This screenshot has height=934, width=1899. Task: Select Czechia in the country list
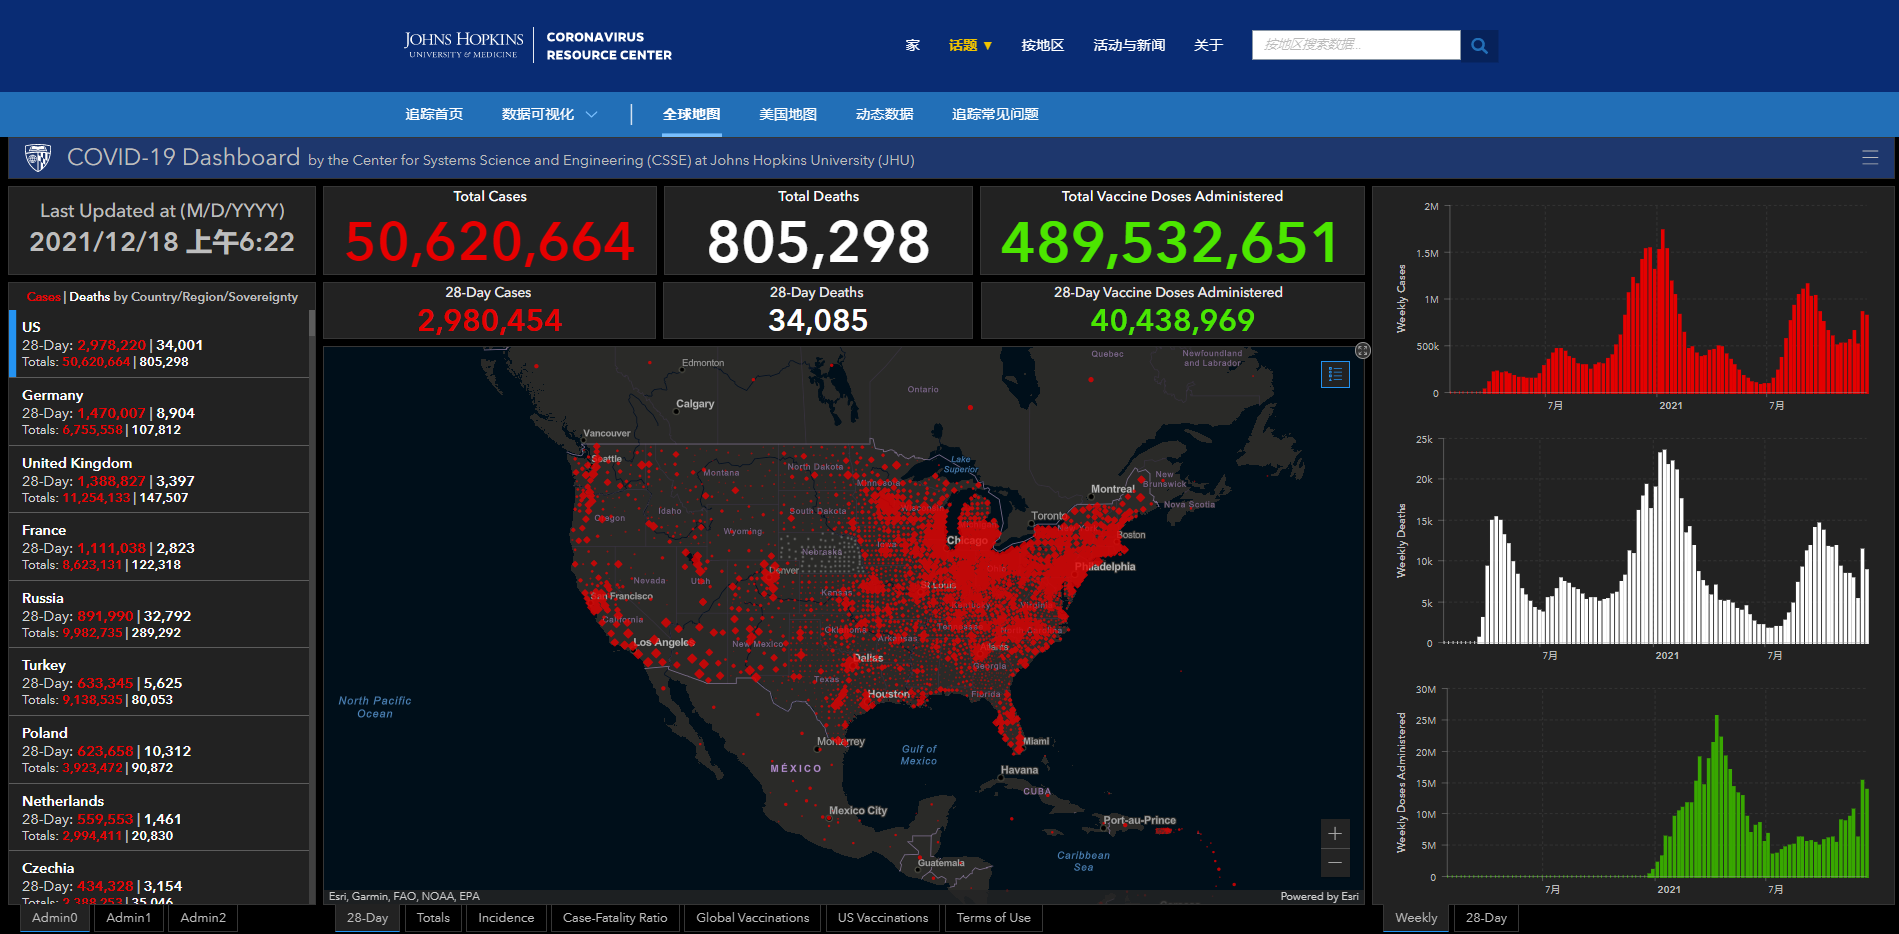tap(160, 879)
